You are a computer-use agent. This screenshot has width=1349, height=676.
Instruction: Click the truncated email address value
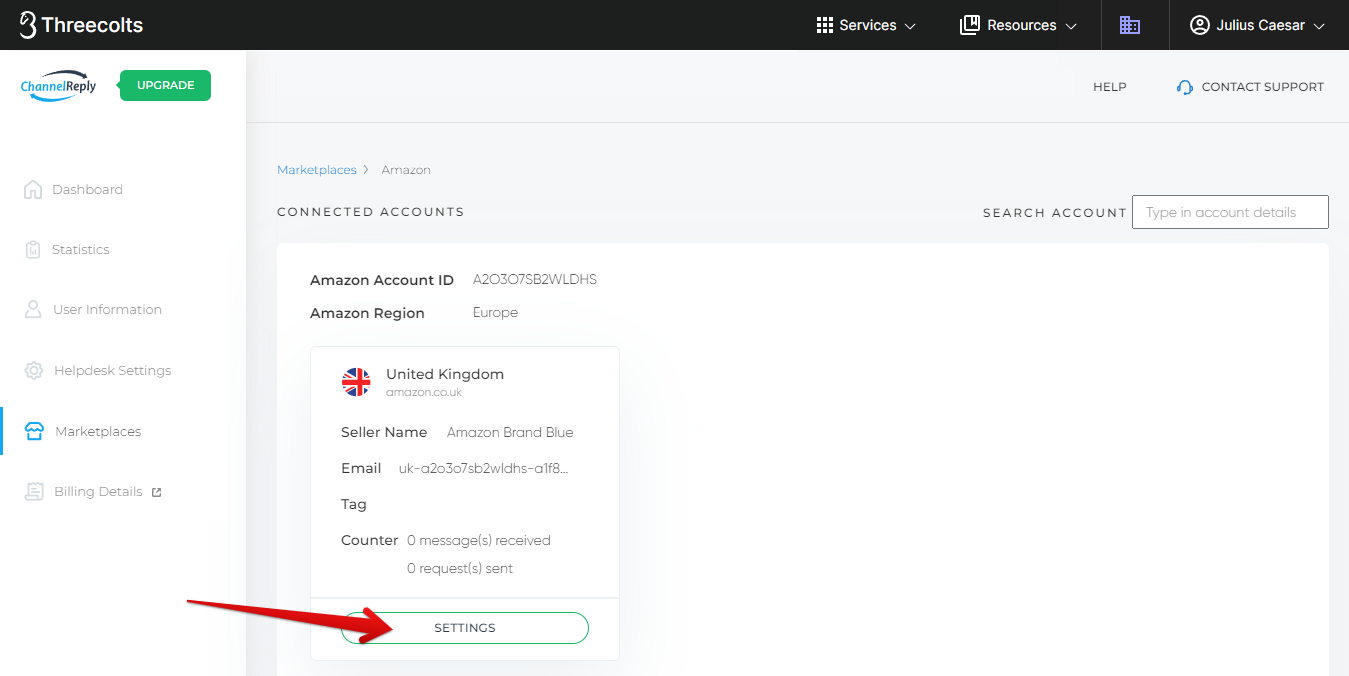tap(484, 468)
